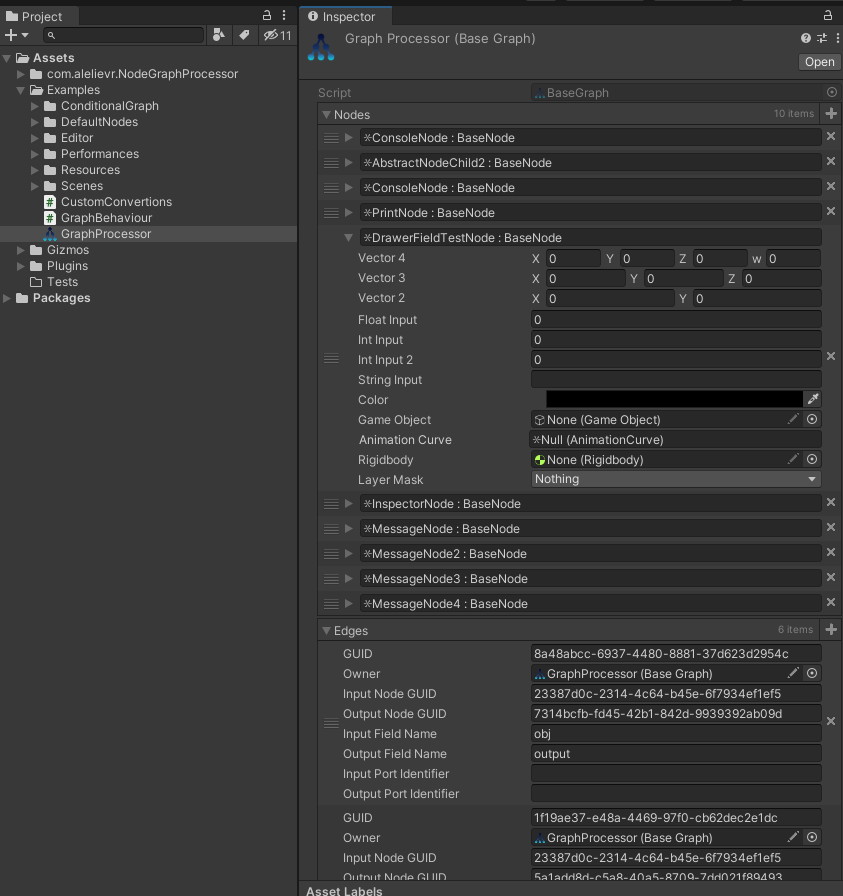The width and height of the screenshot is (843, 896).
Task: Switch to the Inspector tab
Action: [345, 16]
